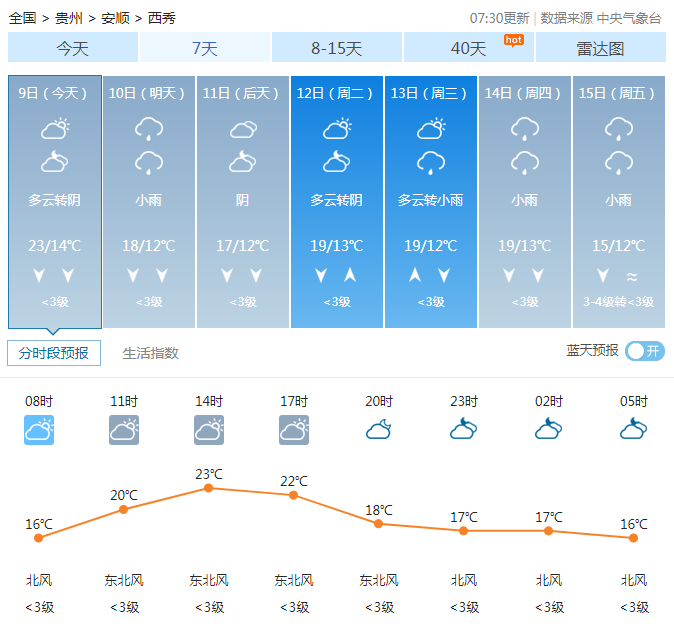Image resolution: width=674 pixels, height=635 pixels.
Task: Click the 全国 breadcrumb link
Action: click(x=22, y=18)
